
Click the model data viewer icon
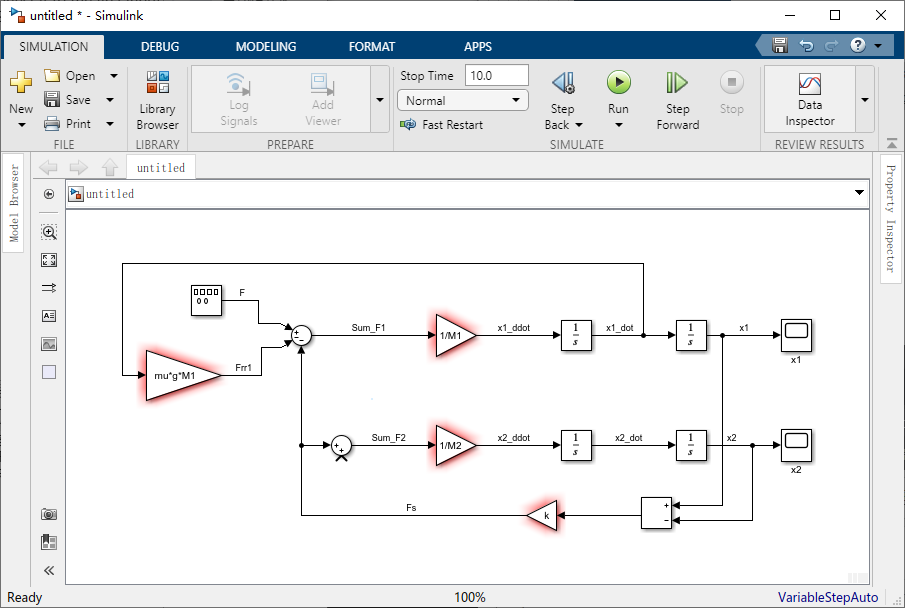[x=49, y=542]
